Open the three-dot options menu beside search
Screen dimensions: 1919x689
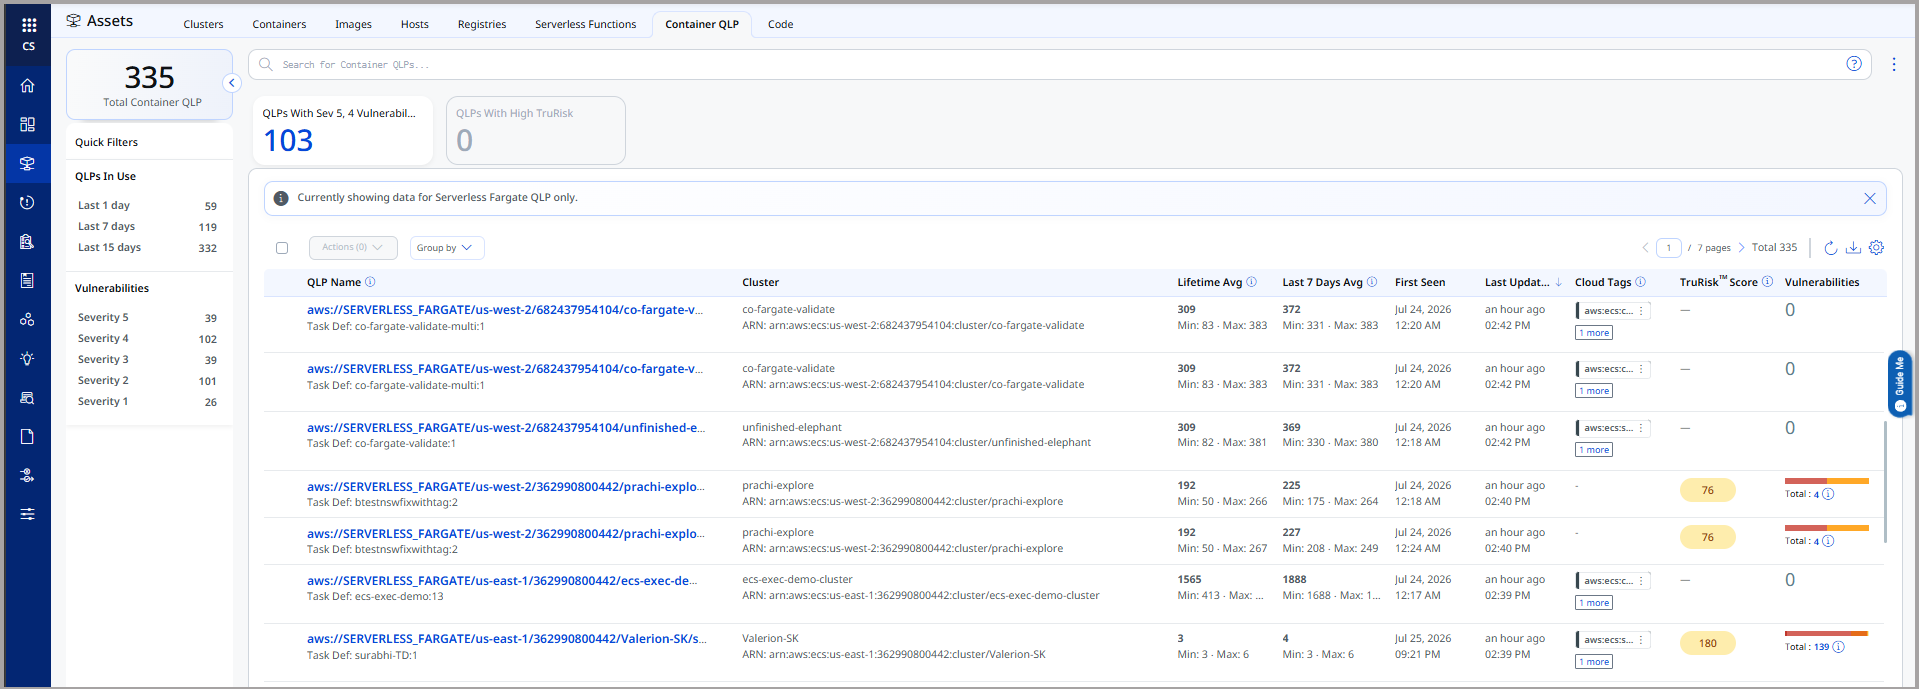click(x=1894, y=64)
